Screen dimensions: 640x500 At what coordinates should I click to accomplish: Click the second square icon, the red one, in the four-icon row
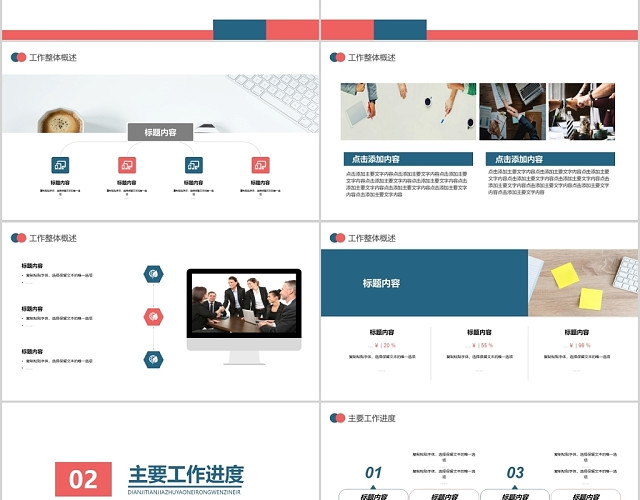(127, 165)
